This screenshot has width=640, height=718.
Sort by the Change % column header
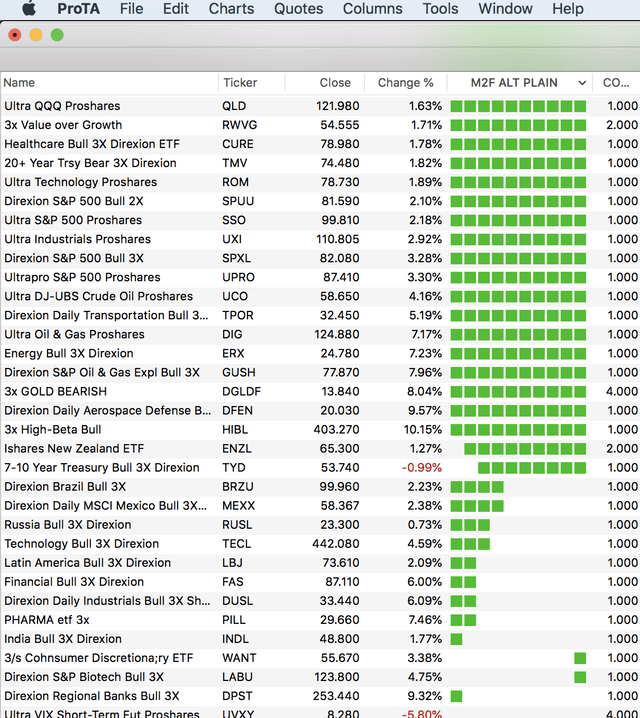[x=406, y=83]
